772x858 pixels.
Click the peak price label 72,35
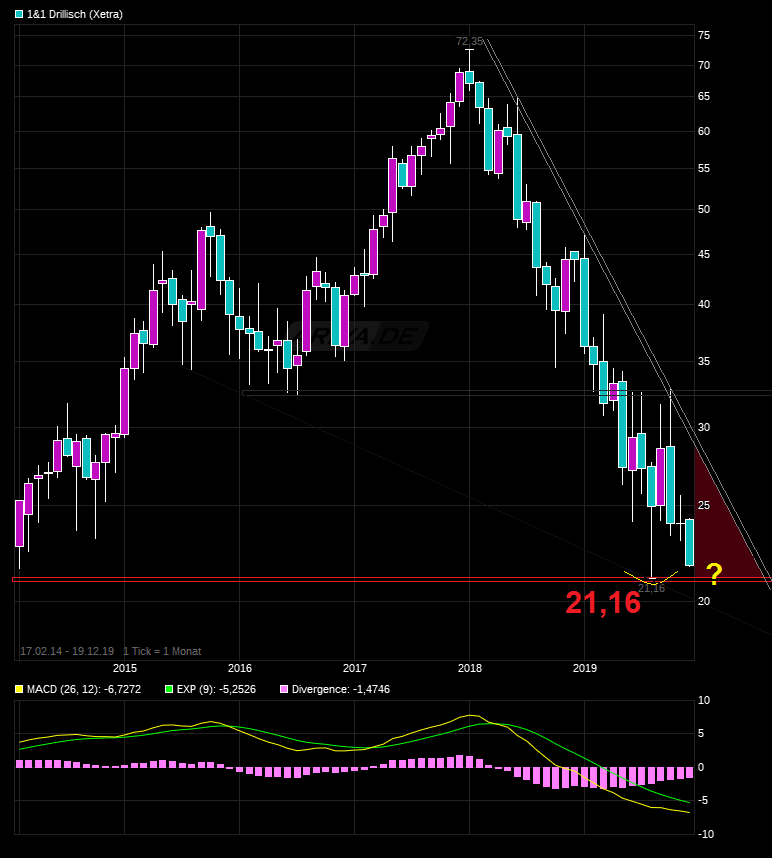pos(469,42)
